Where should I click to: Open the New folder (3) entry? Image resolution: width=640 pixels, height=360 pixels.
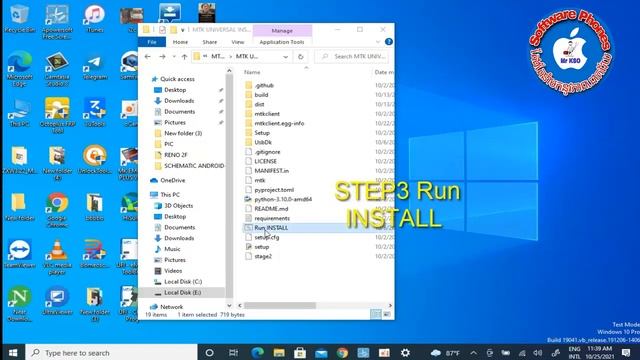pos(183,133)
